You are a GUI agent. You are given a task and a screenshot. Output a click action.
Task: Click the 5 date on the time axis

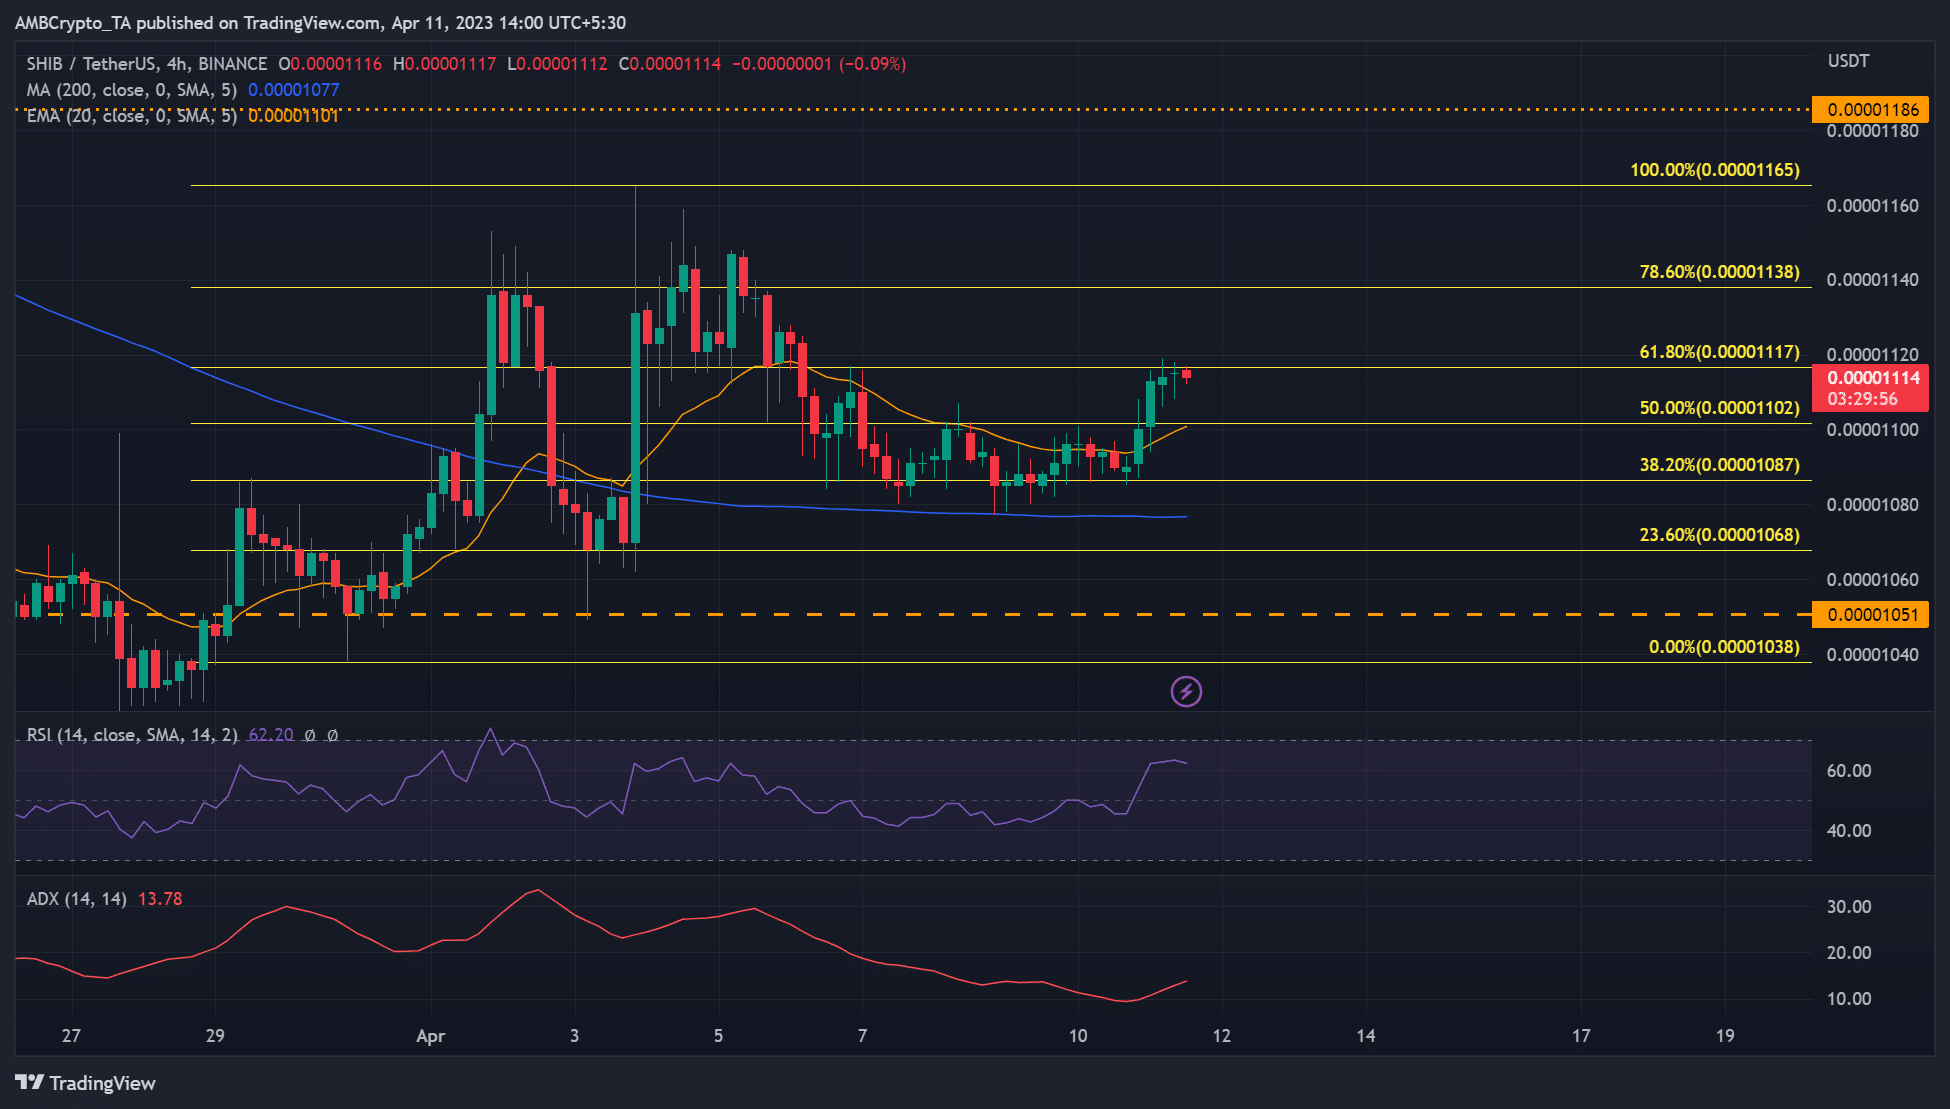(x=718, y=1036)
